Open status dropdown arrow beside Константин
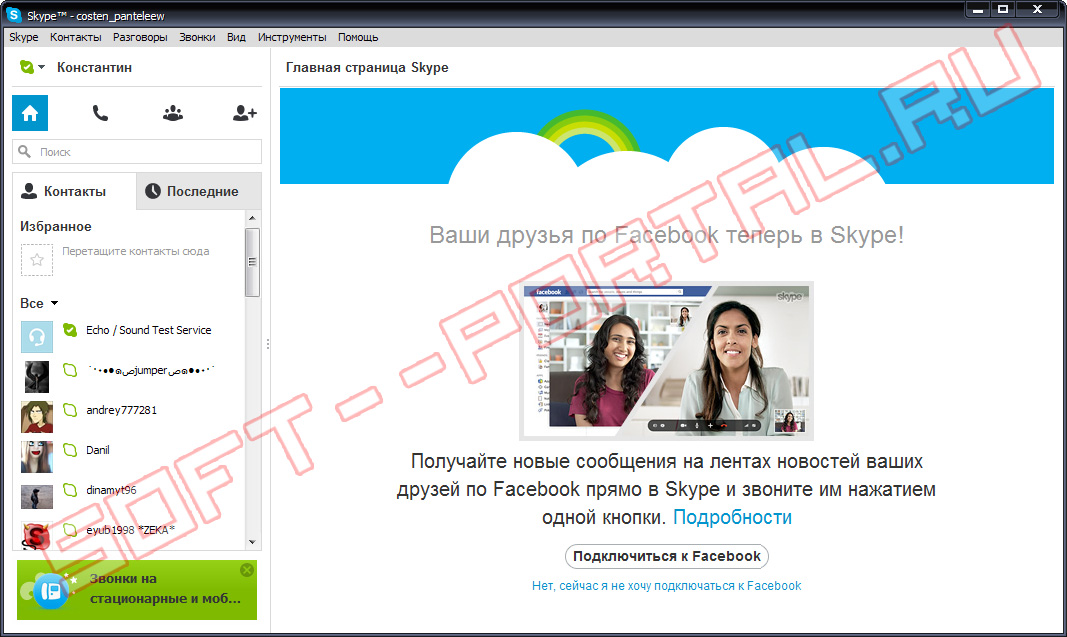This screenshot has height=637, width=1067. 42,67
